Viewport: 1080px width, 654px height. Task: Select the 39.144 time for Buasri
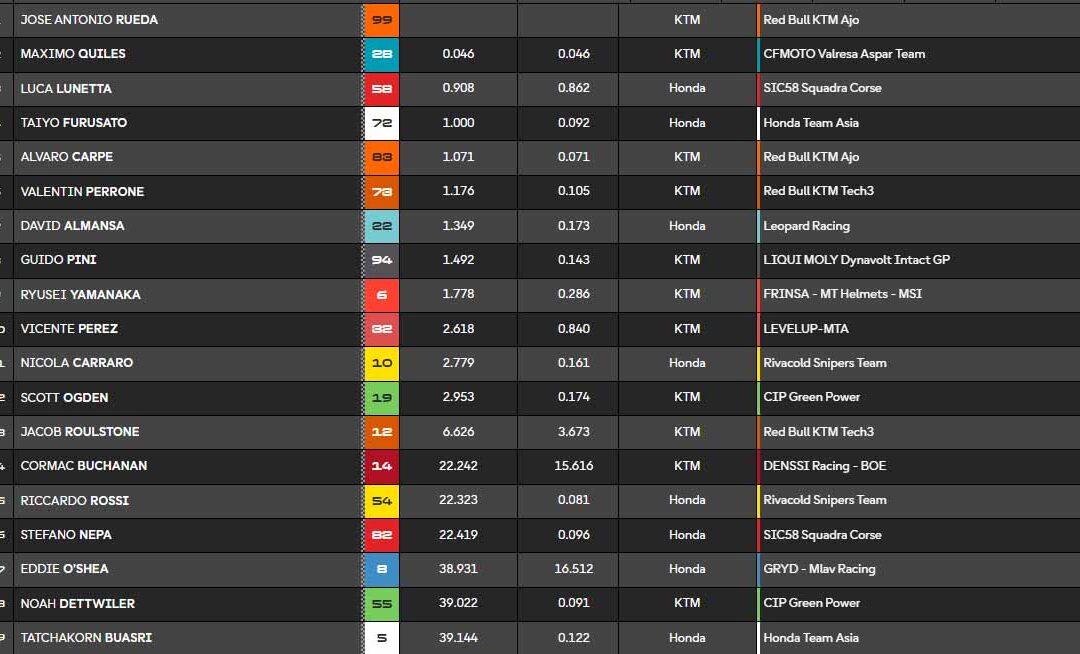(457, 637)
